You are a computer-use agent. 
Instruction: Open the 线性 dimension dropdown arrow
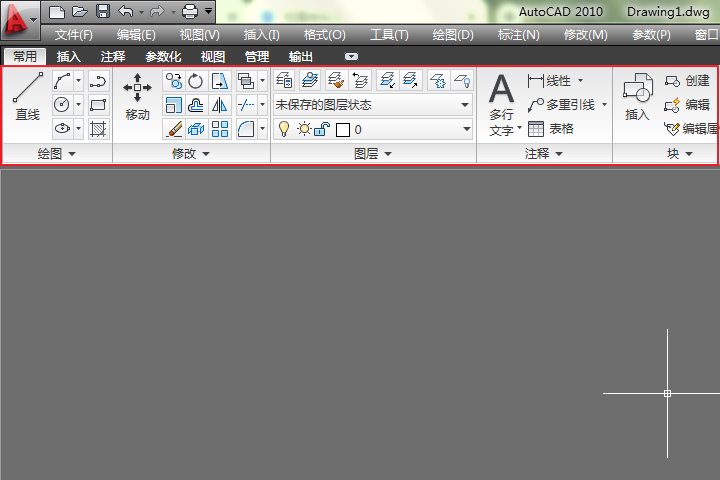580,81
